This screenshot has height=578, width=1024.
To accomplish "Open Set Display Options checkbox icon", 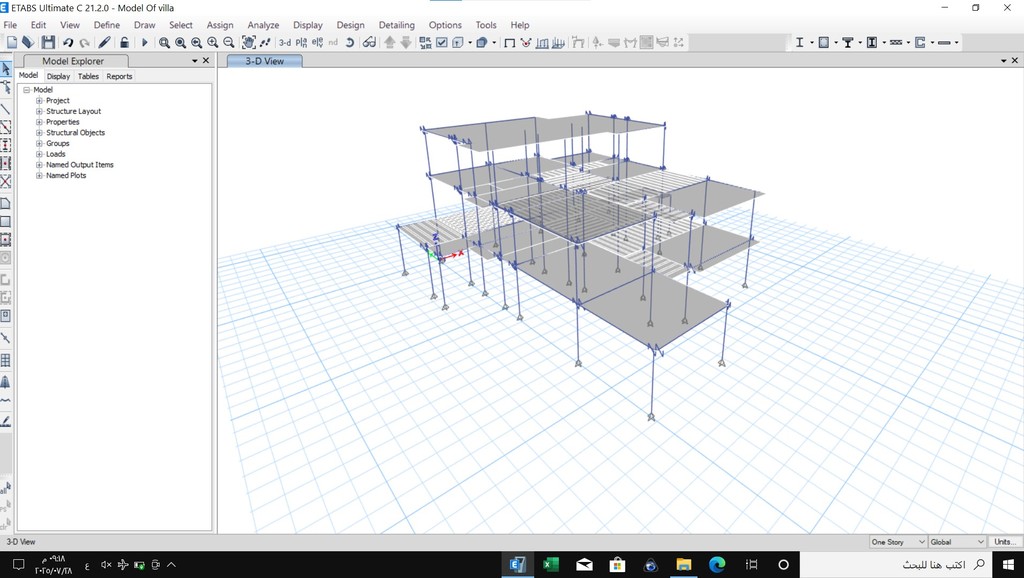I will (x=441, y=43).
